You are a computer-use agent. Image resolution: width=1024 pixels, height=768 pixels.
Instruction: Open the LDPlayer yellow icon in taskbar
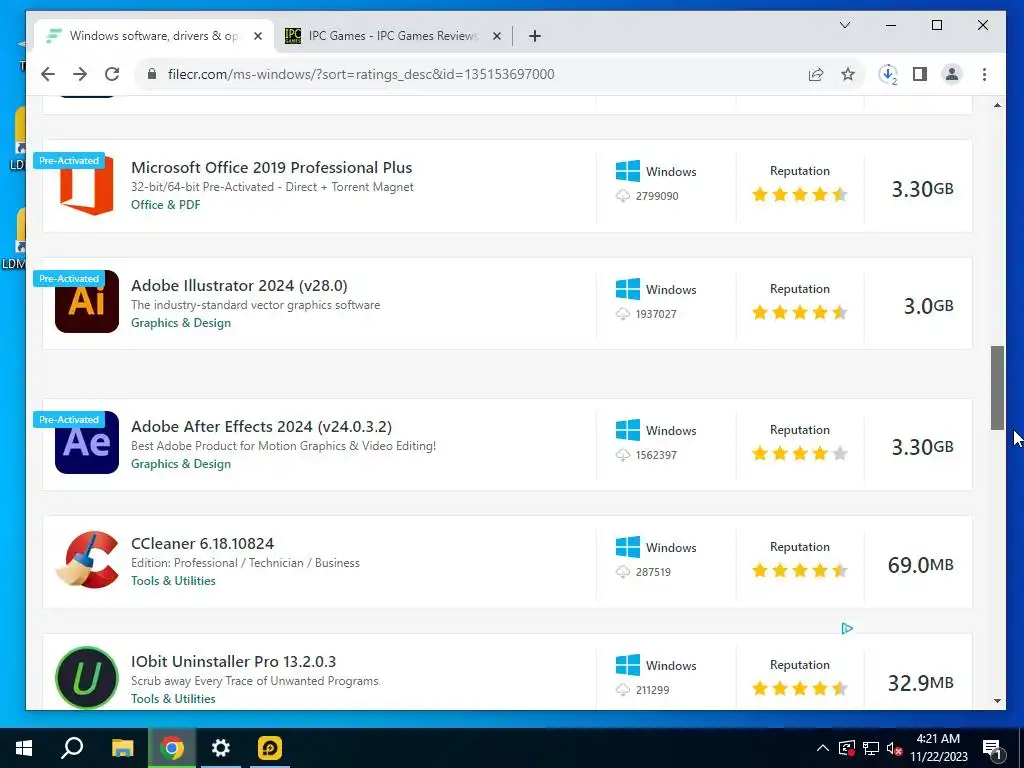pos(270,748)
